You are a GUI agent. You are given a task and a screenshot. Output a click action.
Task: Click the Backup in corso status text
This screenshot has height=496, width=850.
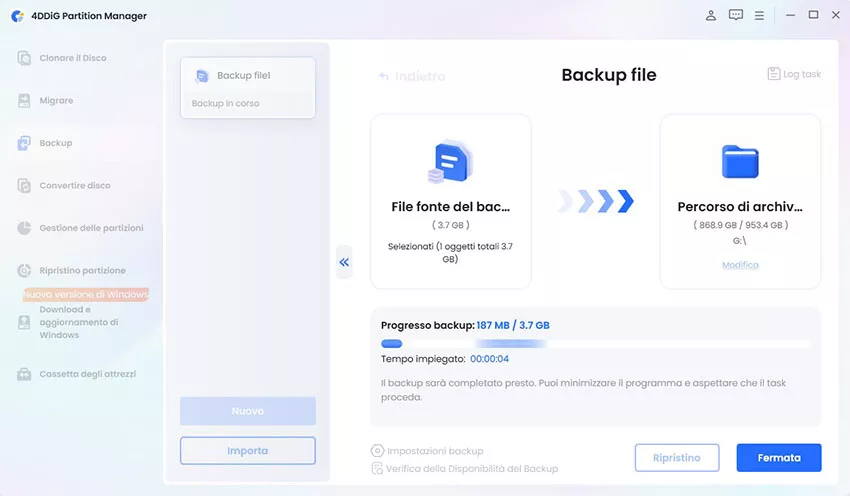pyautogui.click(x=226, y=103)
